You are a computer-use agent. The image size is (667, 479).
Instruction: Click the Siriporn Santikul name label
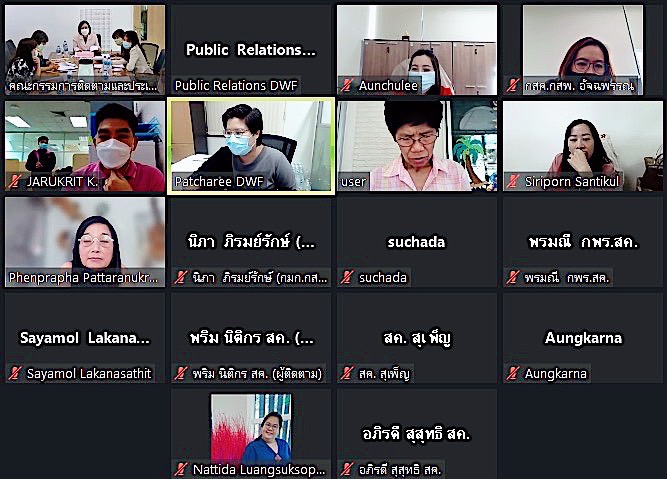(572, 182)
